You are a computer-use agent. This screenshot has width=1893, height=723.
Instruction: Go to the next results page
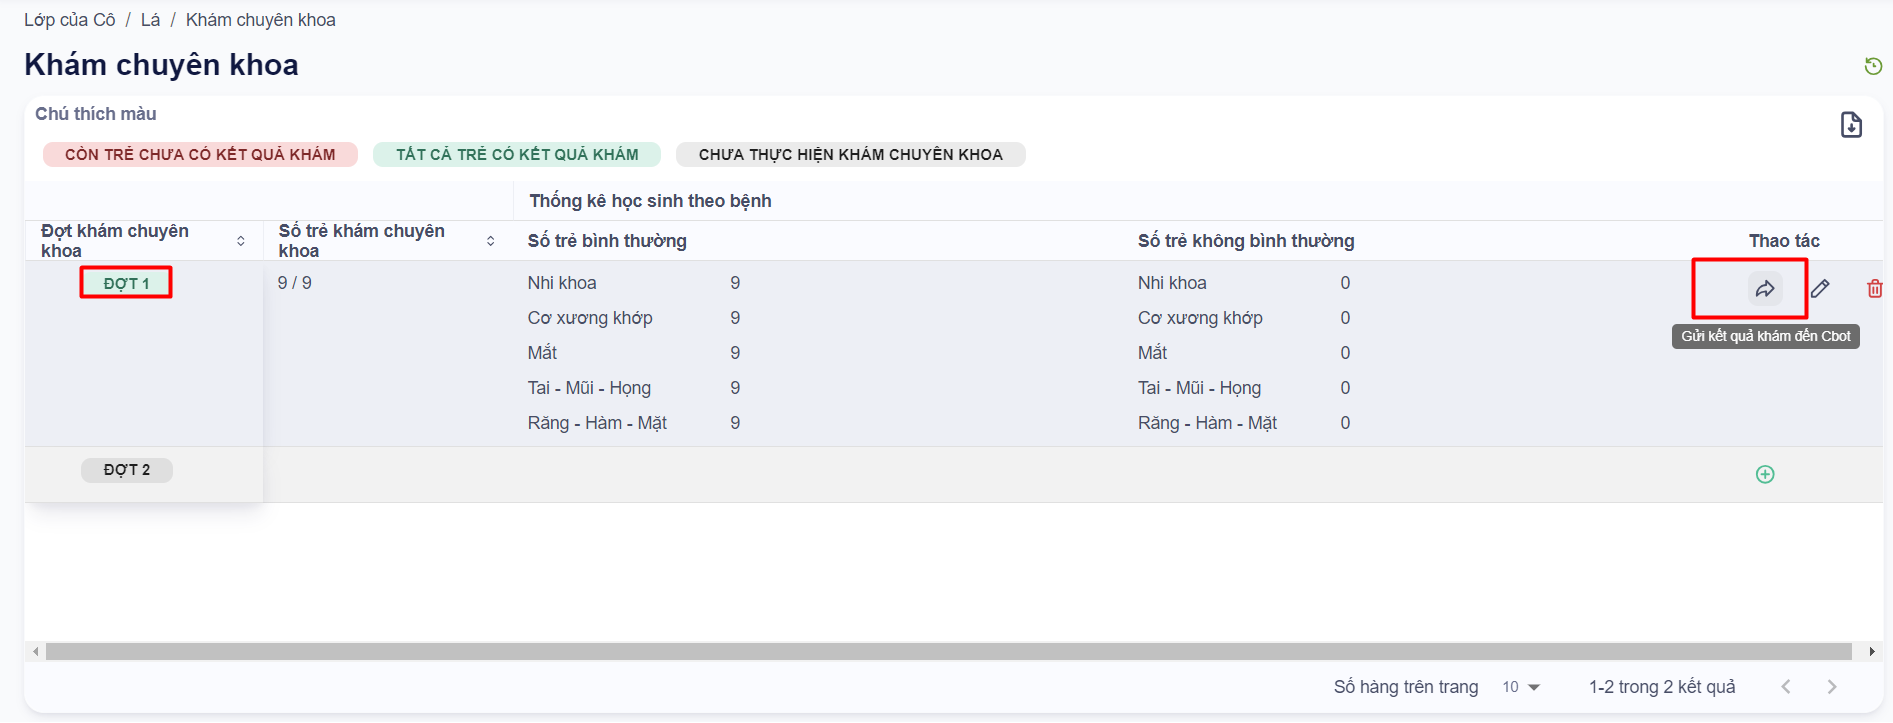coord(1832,687)
